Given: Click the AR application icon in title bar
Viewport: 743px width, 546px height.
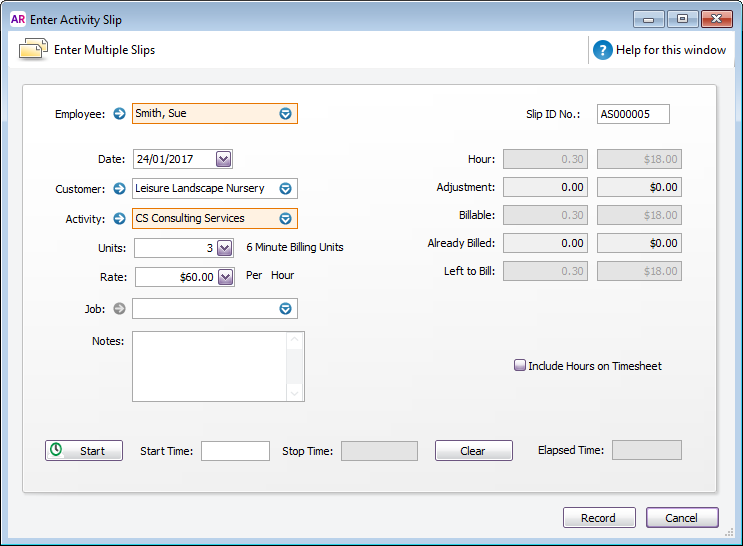Looking at the screenshot, I should click(x=17, y=19).
